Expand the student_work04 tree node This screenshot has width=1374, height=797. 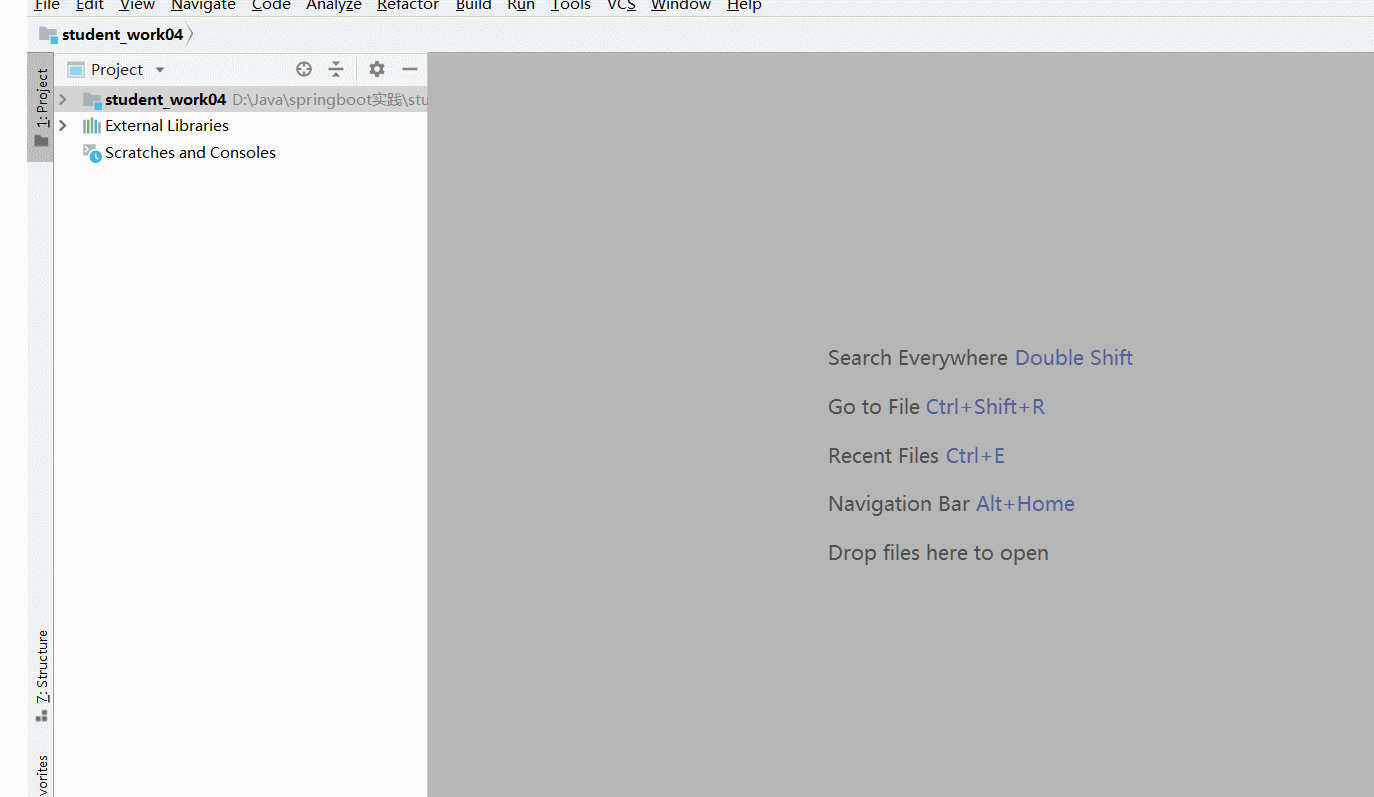point(62,99)
